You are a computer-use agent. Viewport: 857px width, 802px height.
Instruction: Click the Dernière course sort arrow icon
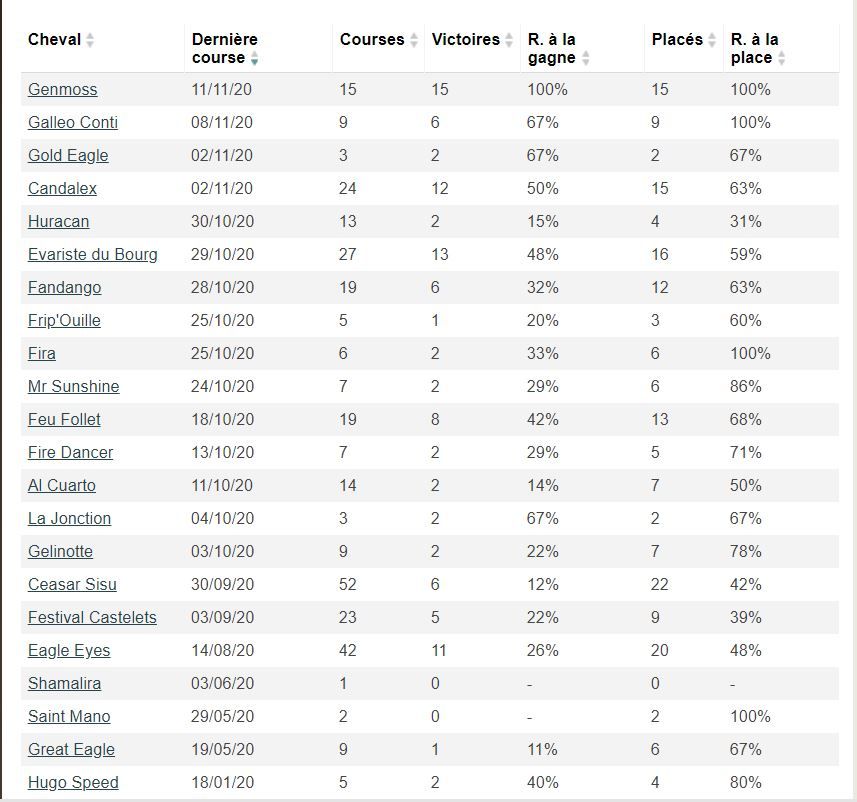(254, 58)
